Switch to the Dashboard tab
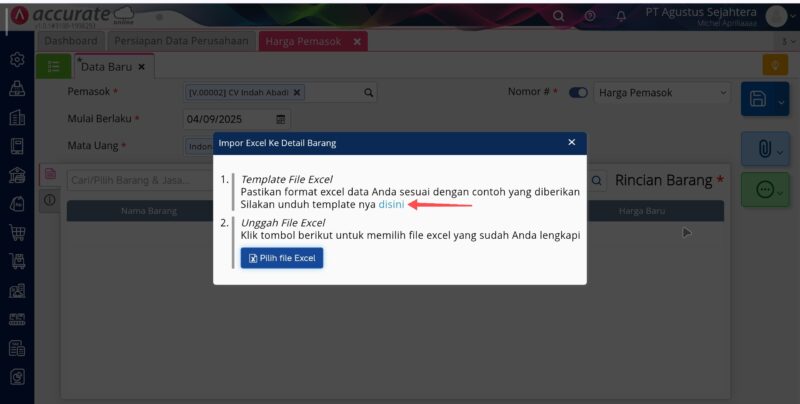 click(x=70, y=41)
